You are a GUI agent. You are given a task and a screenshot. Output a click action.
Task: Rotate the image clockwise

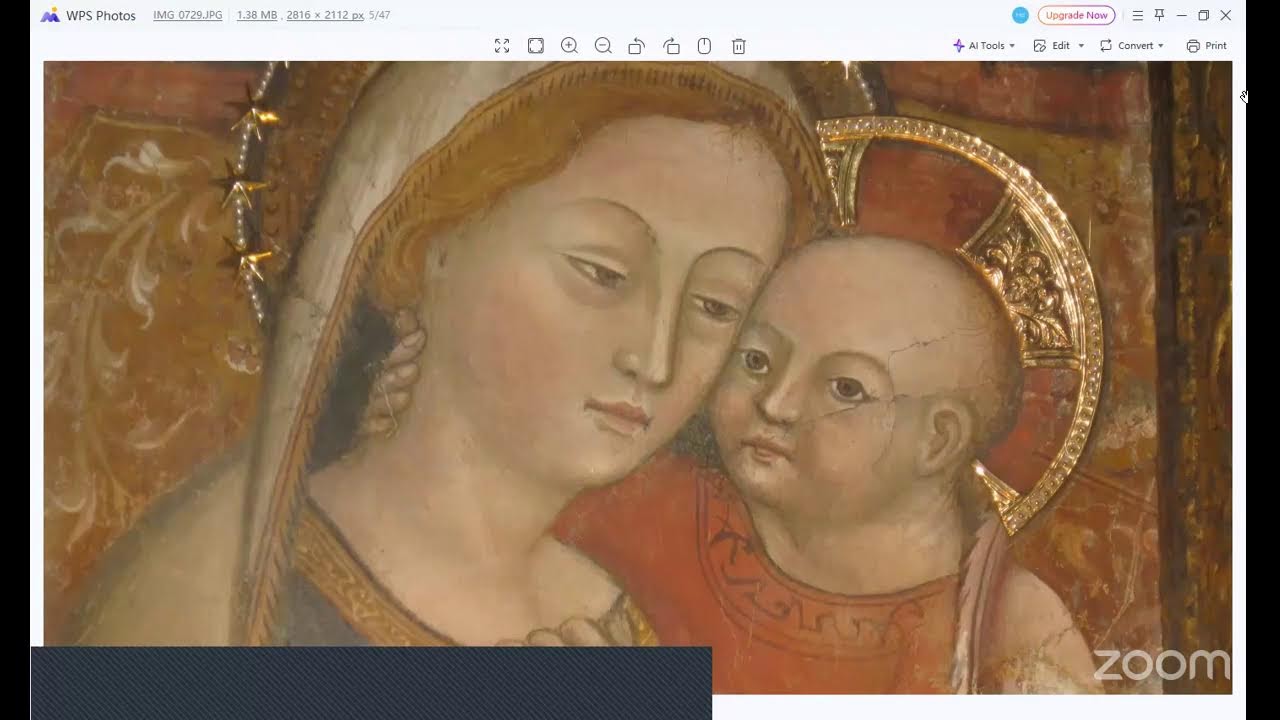point(671,46)
